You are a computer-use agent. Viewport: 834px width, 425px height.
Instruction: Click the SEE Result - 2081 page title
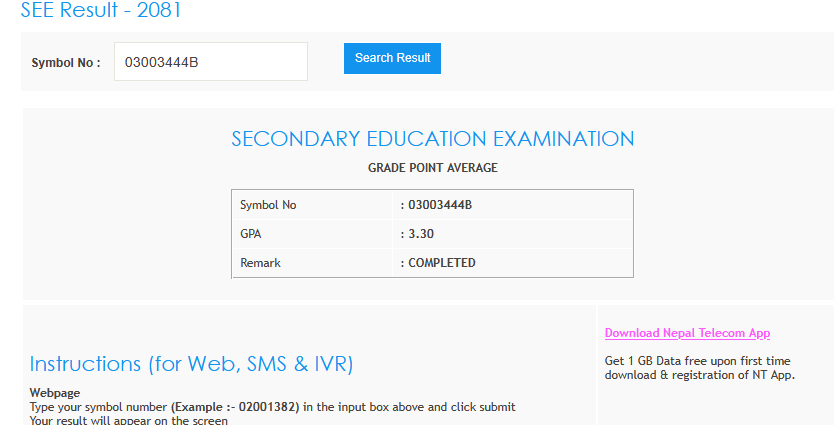tap(101, 12)
